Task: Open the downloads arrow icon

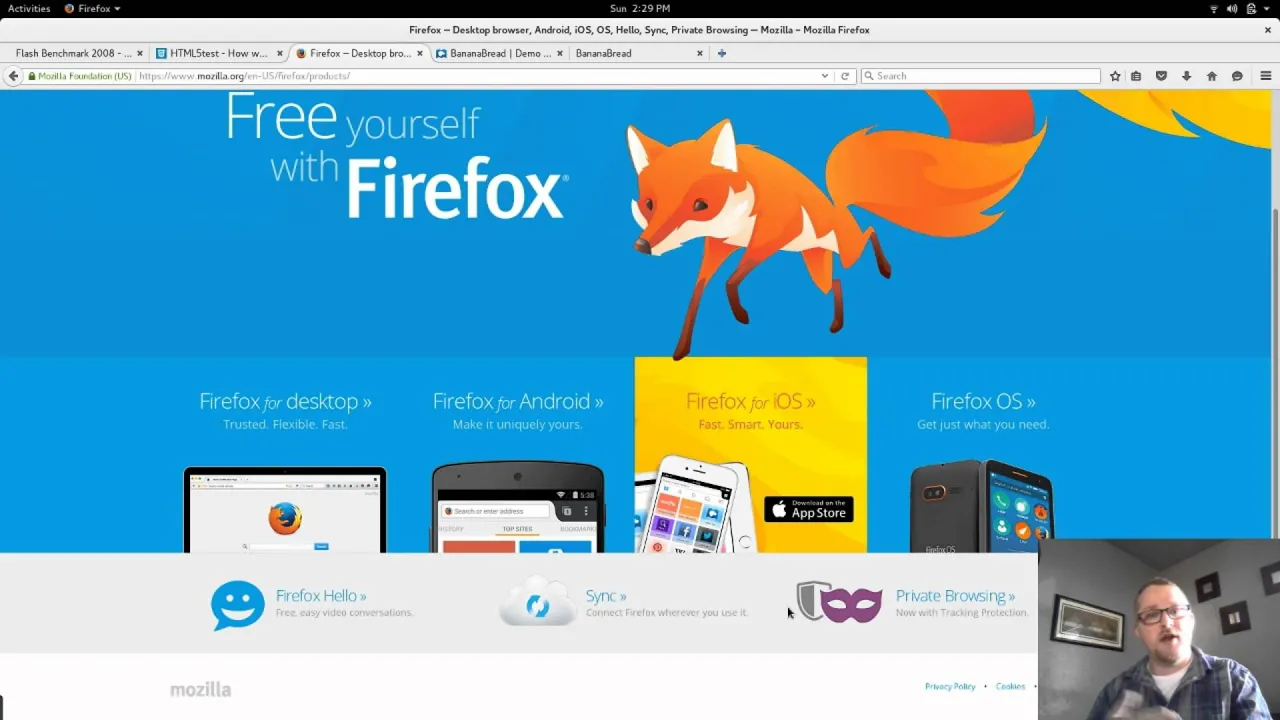Action: click(1186, 76)
